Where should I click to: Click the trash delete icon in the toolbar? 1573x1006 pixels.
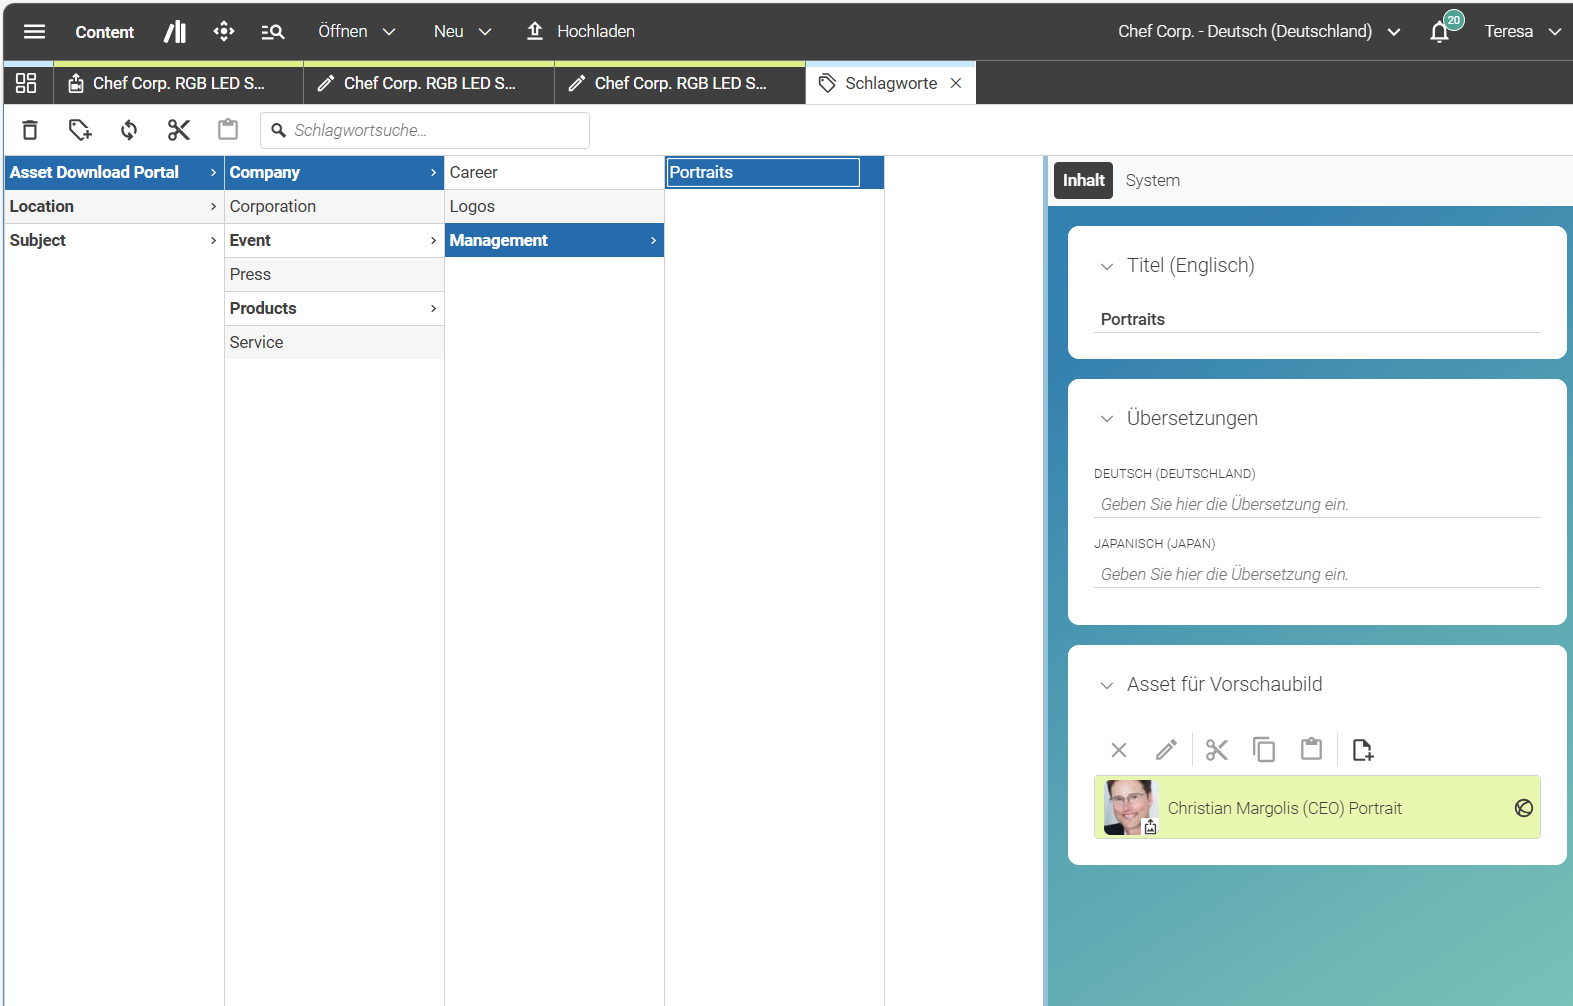[30, 130]
